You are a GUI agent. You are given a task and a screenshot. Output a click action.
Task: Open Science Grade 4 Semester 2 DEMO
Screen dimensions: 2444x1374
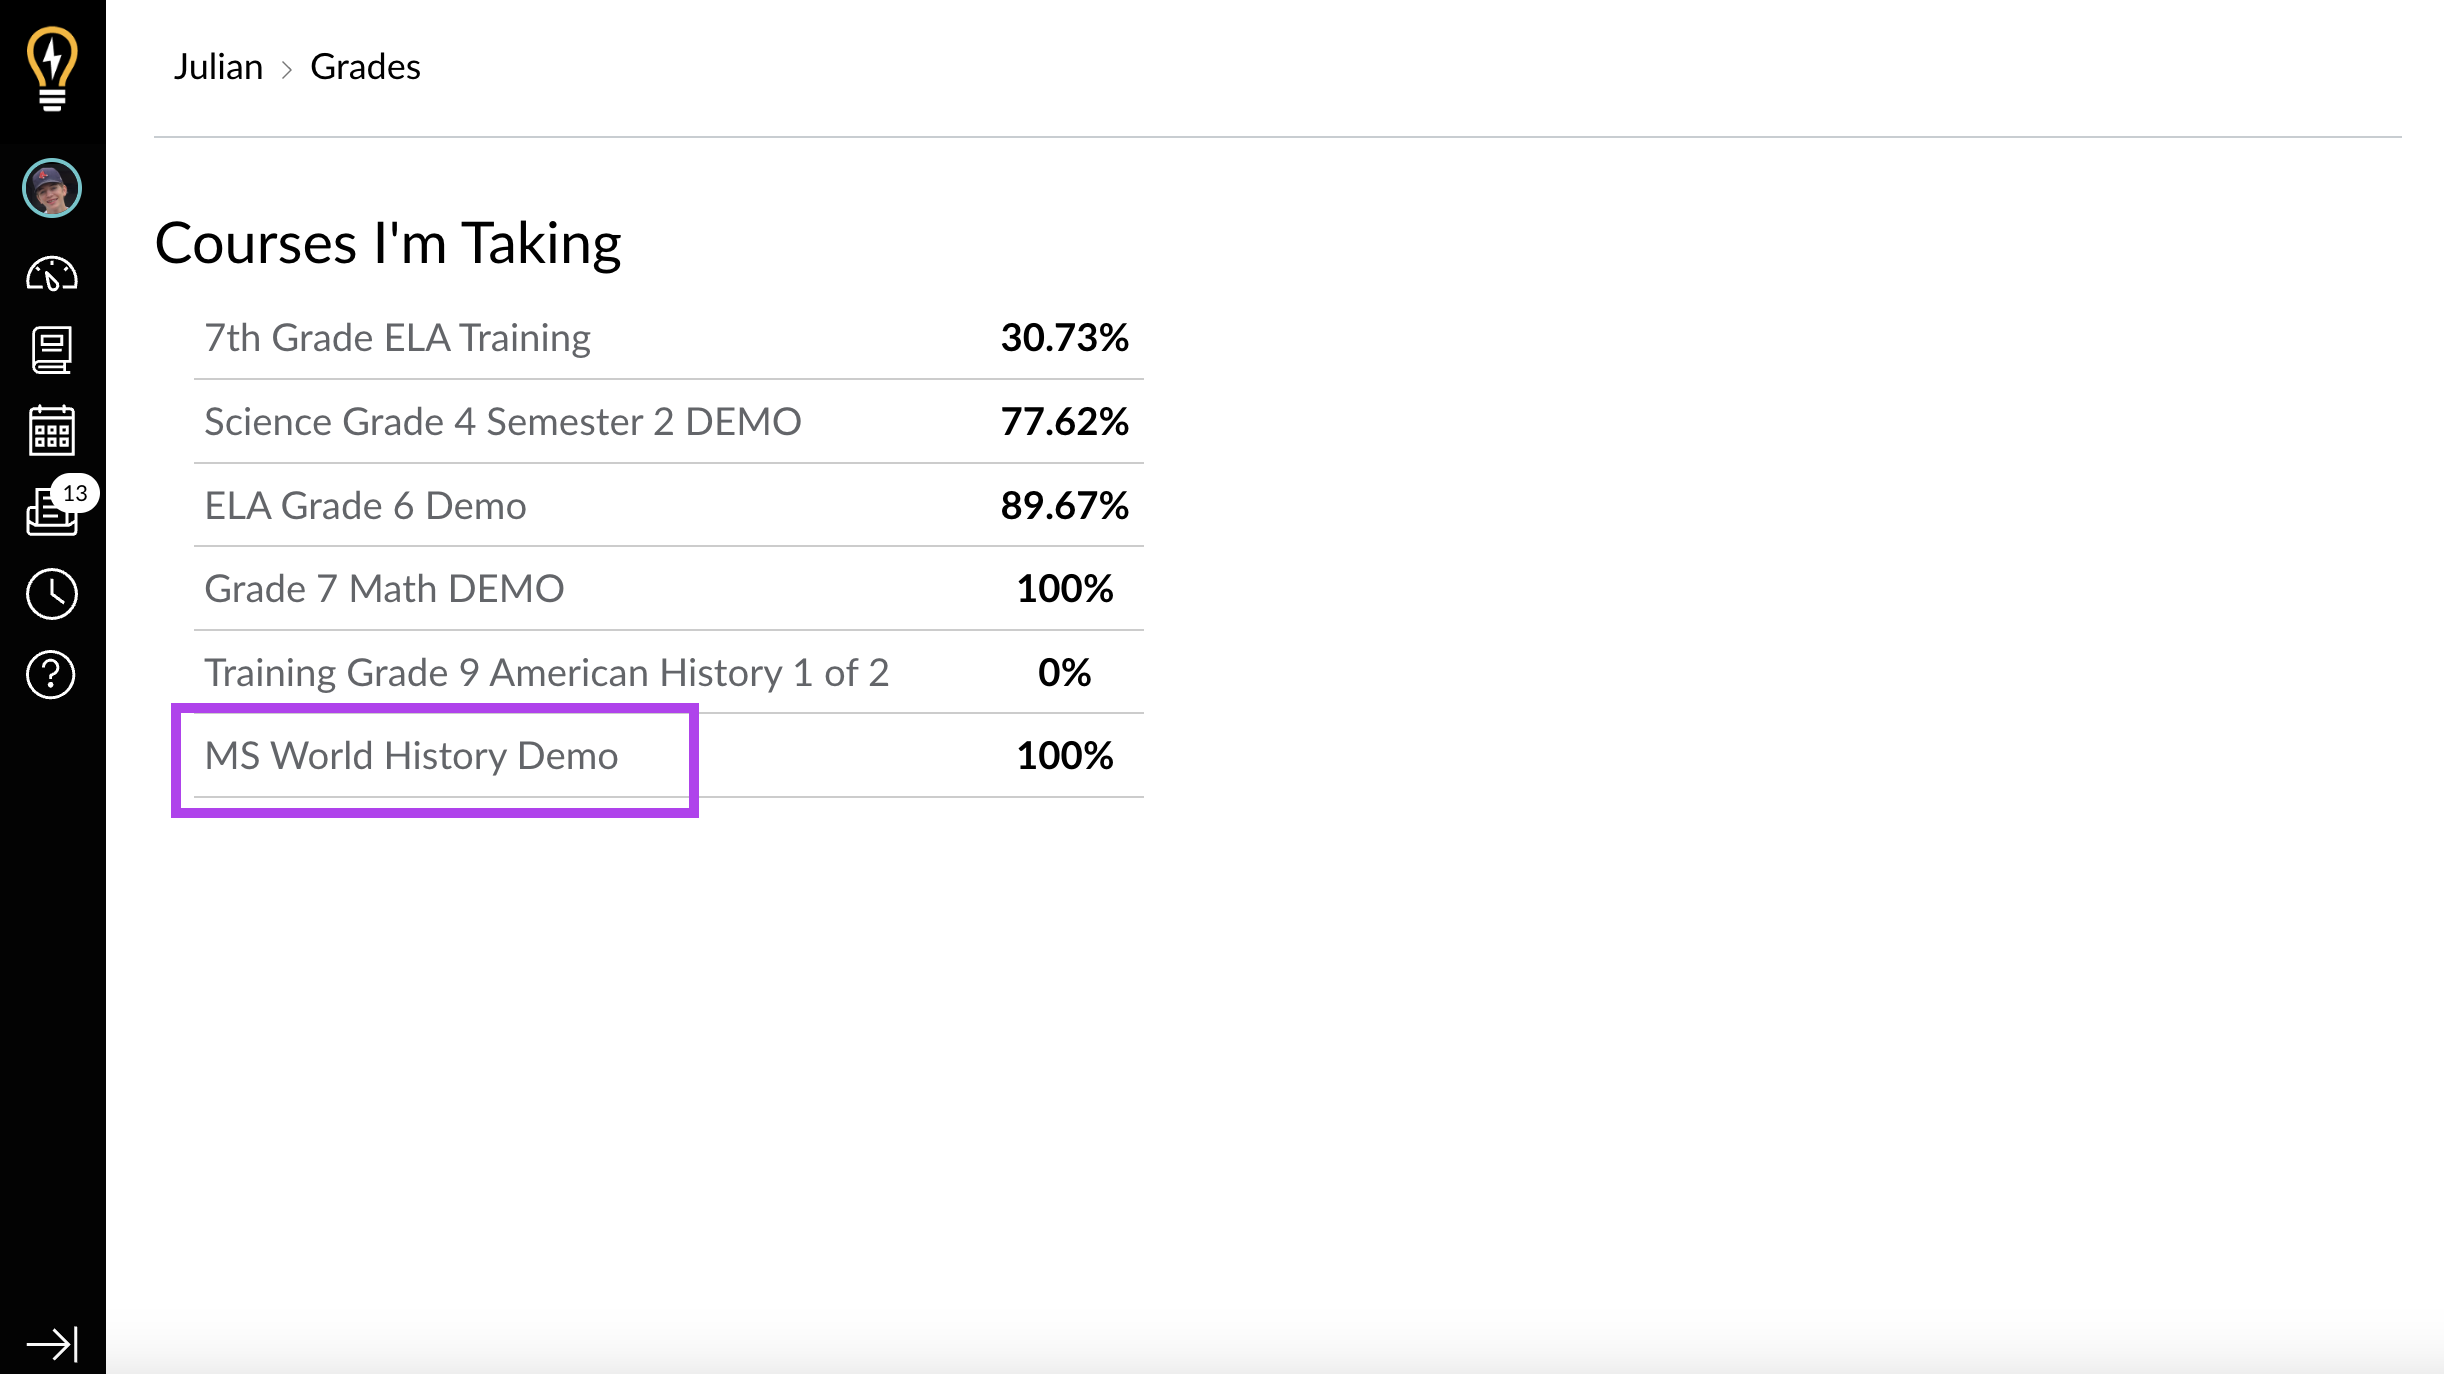pyautogui.click(x=503, y=422)
